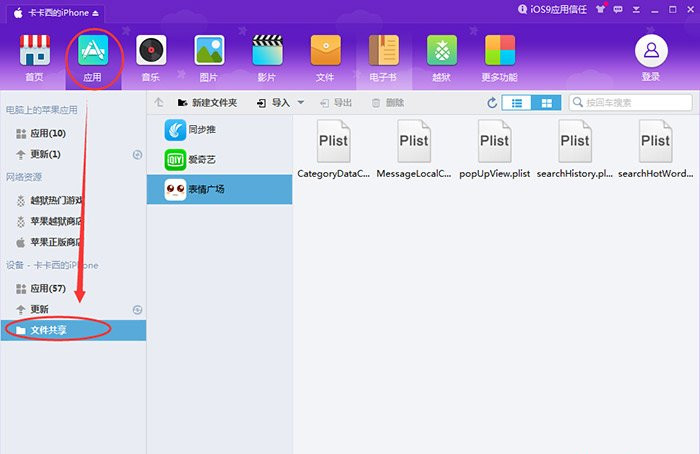
Task: Click the 登录 login avatar
Action: (x=651, y=50)
